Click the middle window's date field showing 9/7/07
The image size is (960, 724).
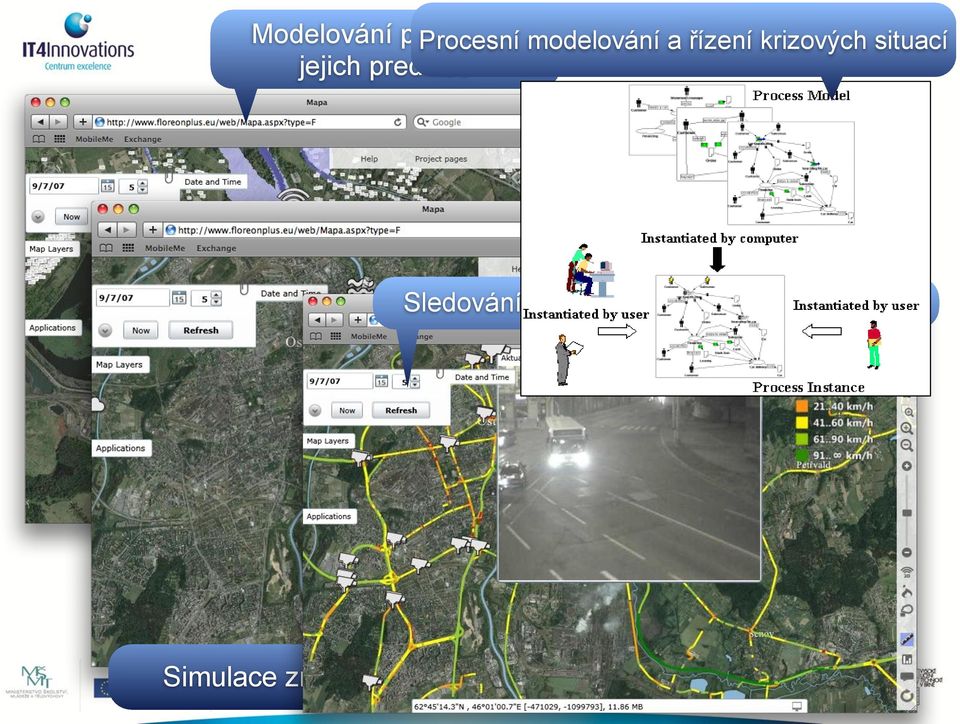[x=132, y=297]
